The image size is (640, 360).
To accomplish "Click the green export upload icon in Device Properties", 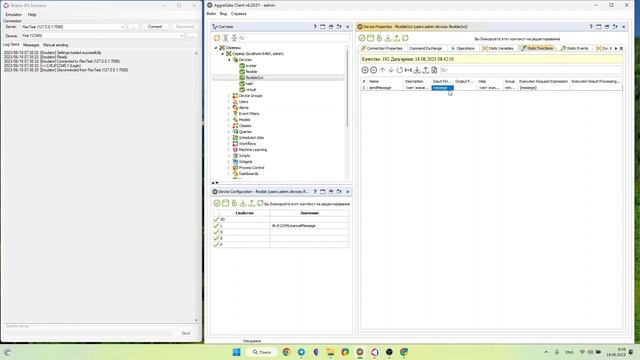I will 396,38.
